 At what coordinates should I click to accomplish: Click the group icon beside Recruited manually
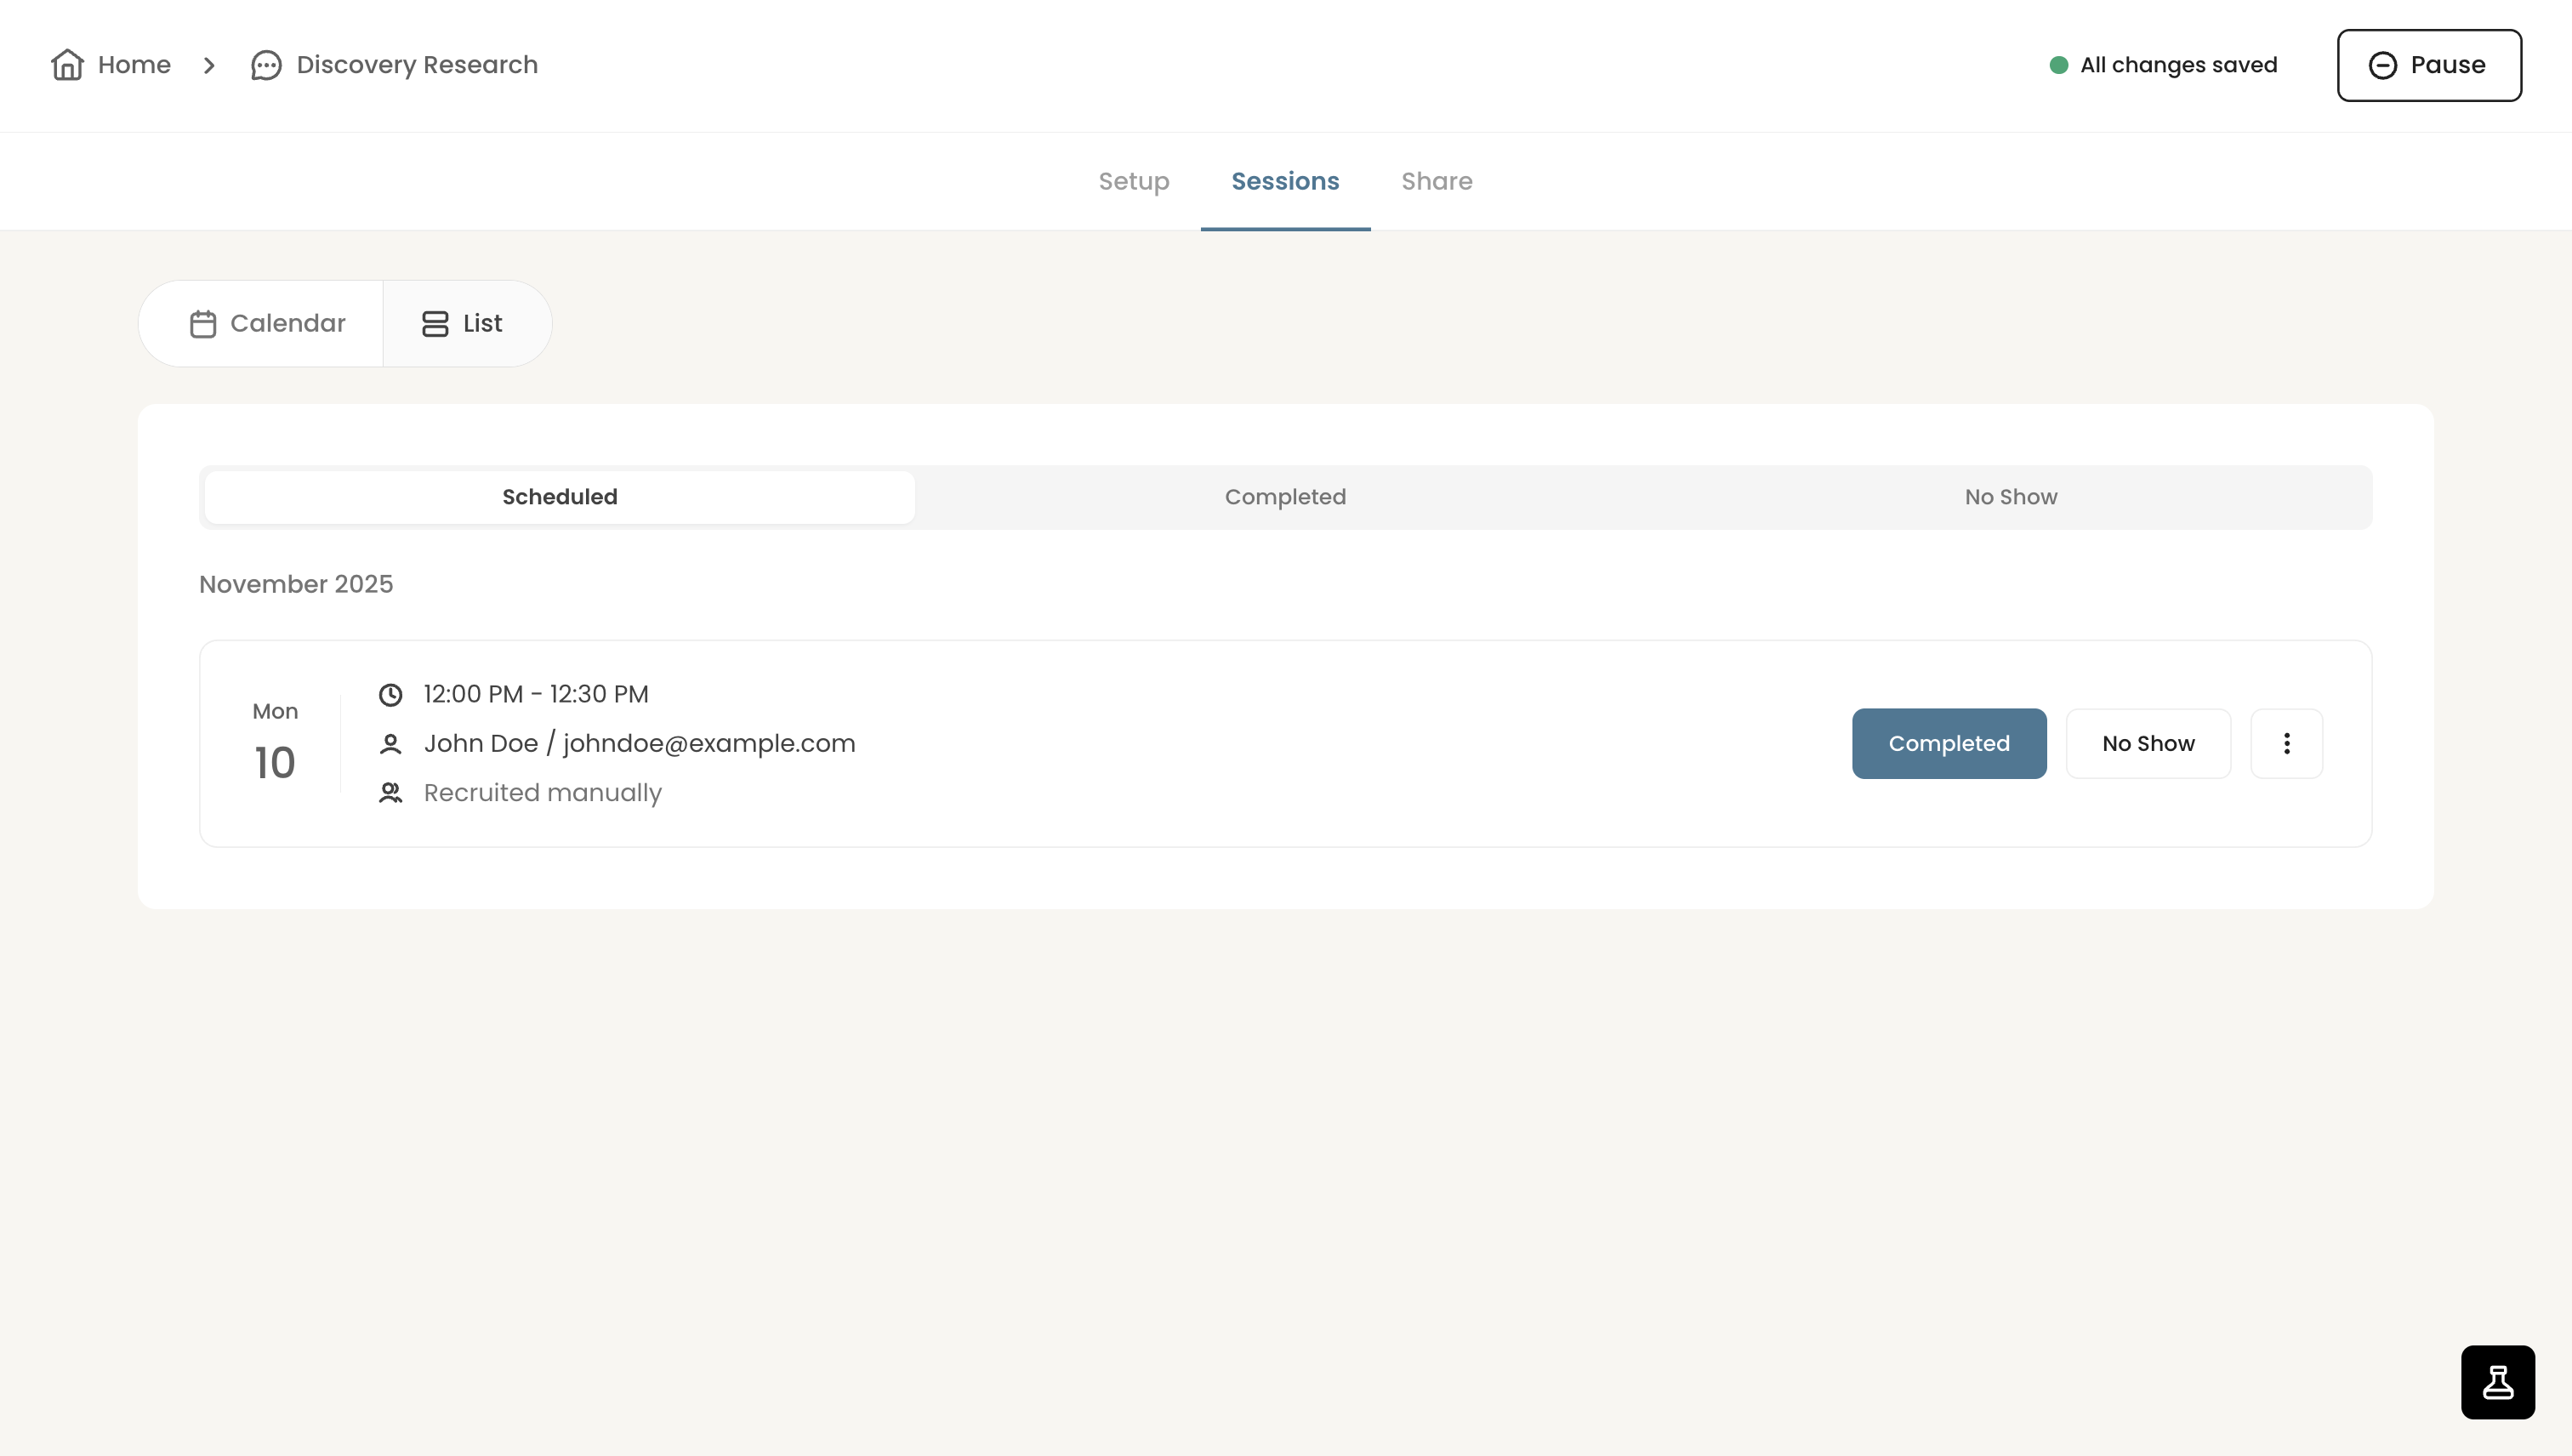coord(390,793)
